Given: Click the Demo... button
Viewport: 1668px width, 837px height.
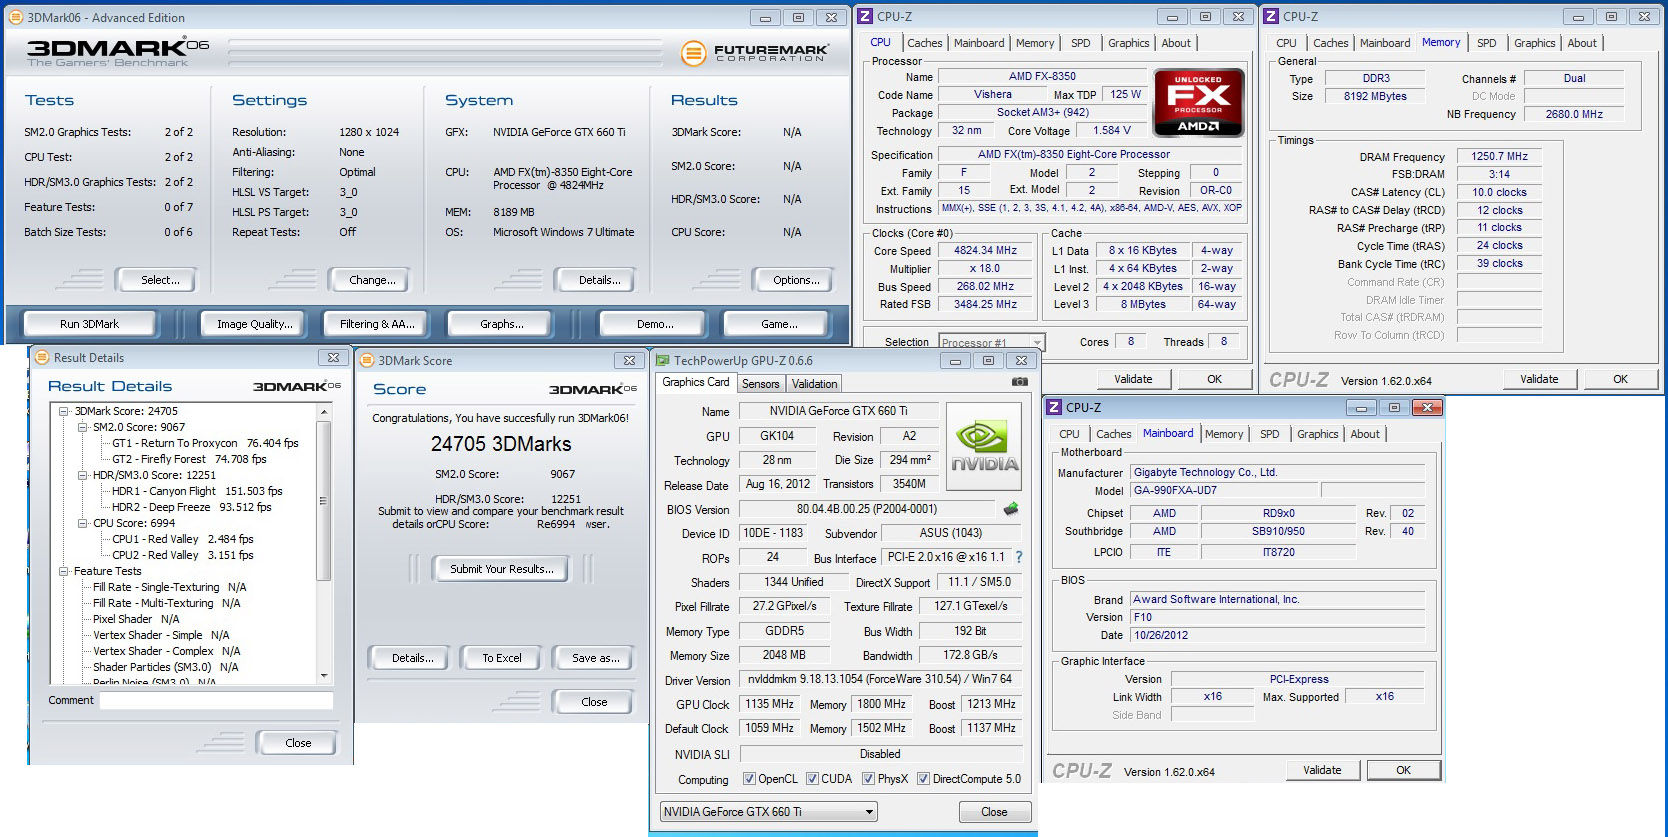Looking at the screenshot, I should pos(655,324).
